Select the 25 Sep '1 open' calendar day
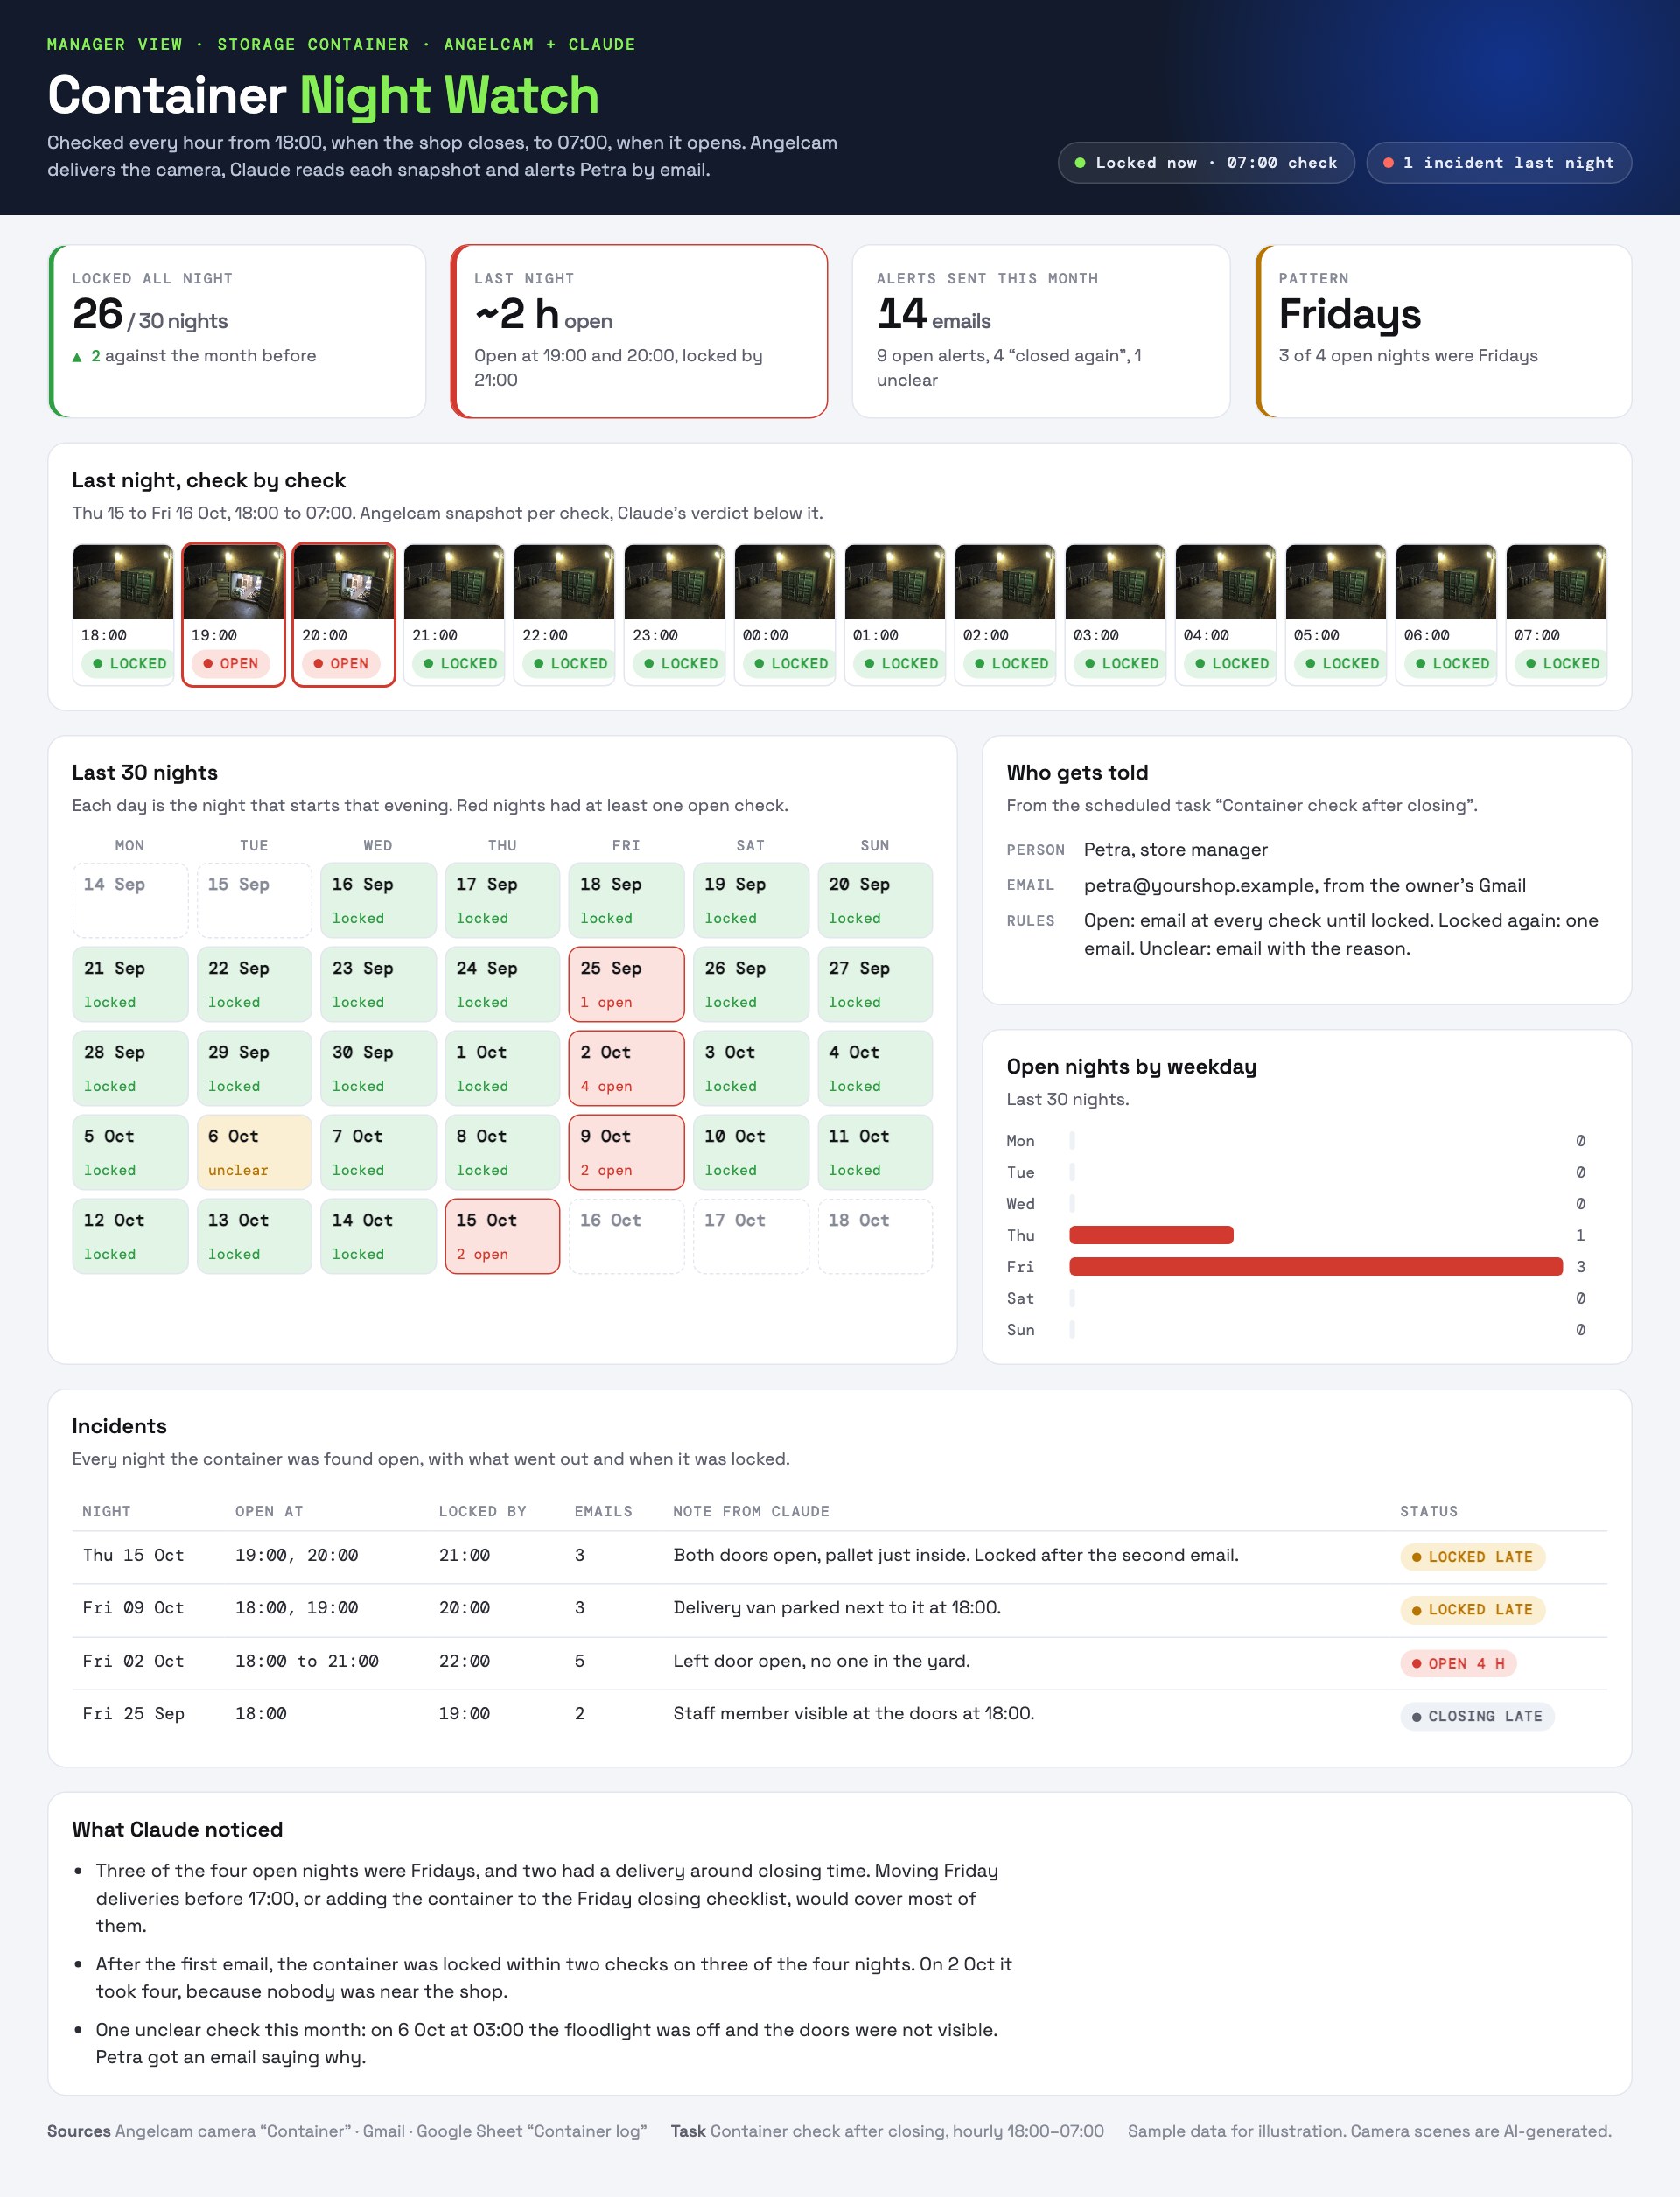 626,984
